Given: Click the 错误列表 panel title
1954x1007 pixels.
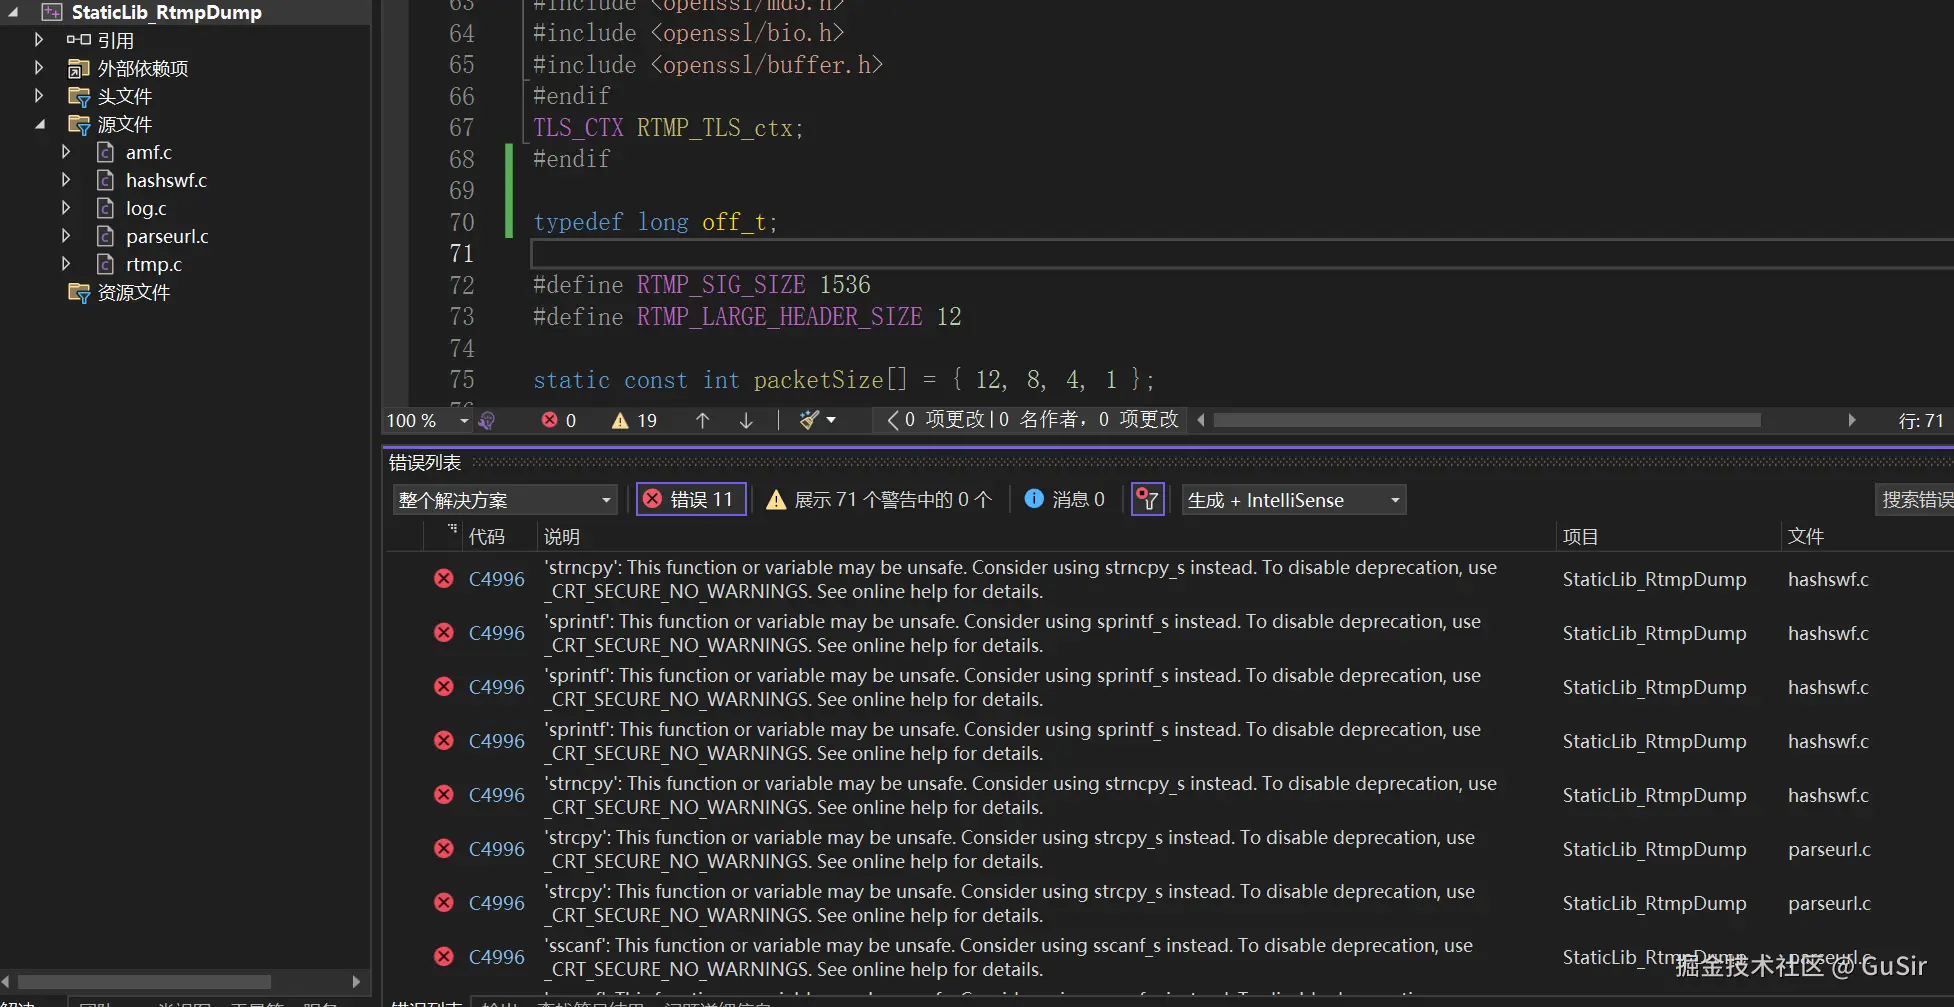Looking at the screenshot, I should 425,463.
